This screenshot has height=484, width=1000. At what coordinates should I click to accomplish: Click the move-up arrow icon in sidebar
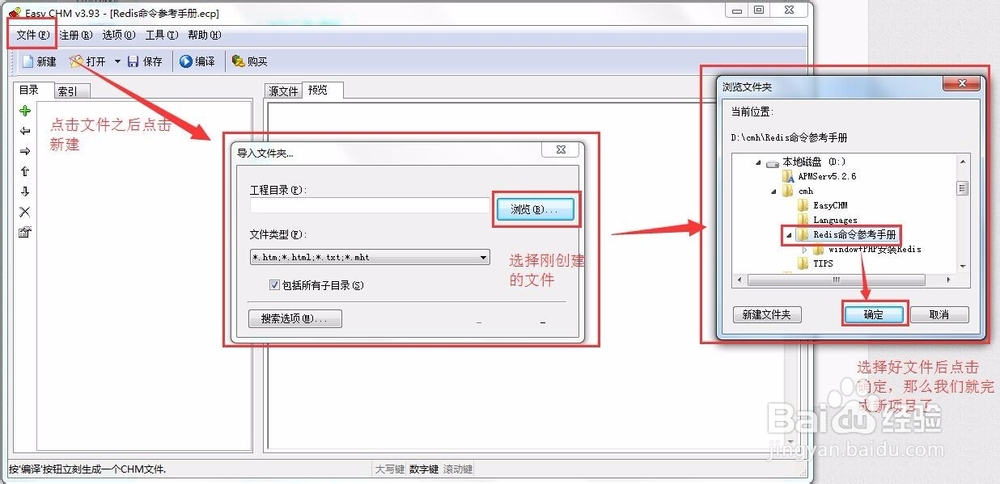tap(25, 171)
